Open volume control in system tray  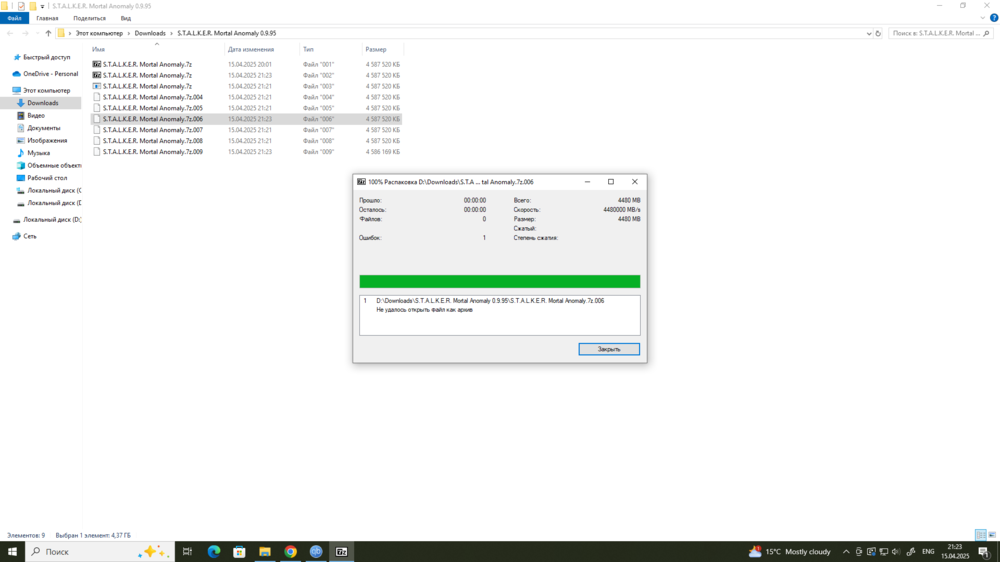896,551
